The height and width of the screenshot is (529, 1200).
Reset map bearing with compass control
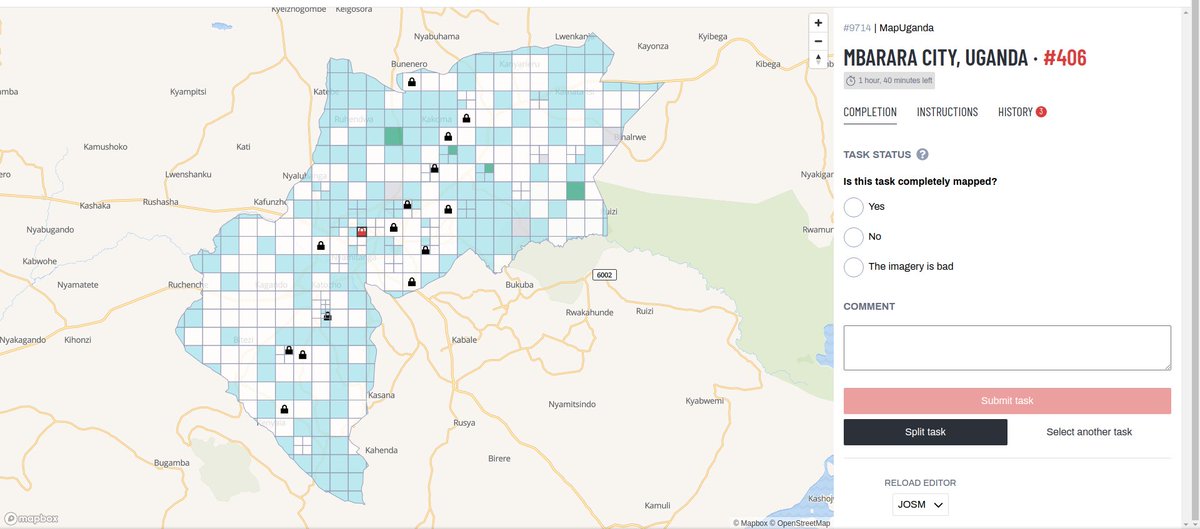(x=819, y=59)
